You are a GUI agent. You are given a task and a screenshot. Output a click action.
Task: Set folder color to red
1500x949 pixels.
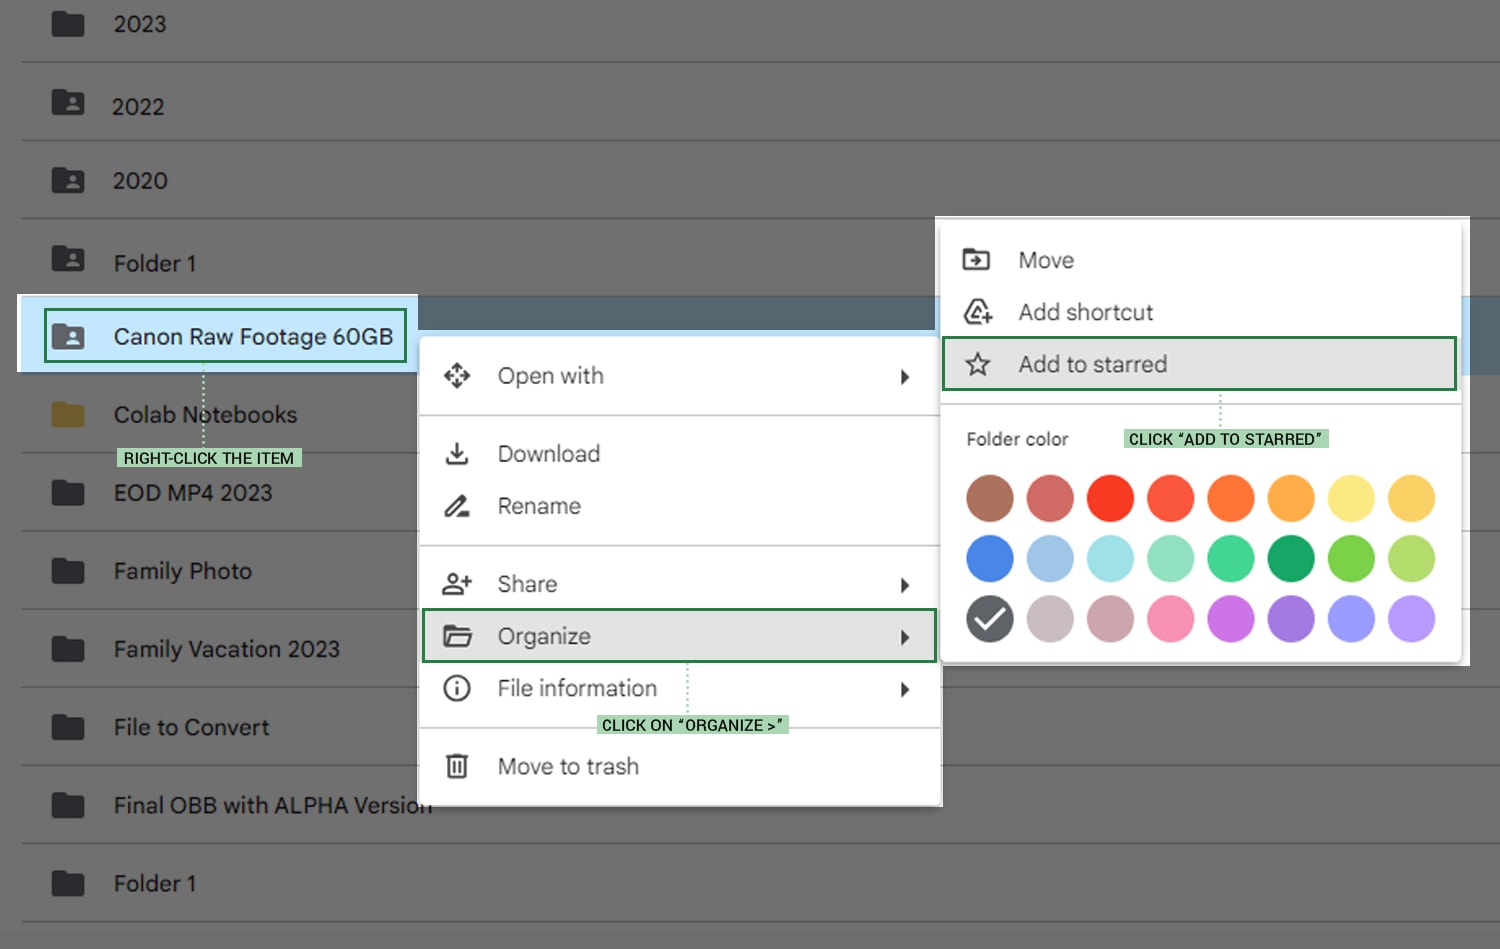coord(1110,498)
